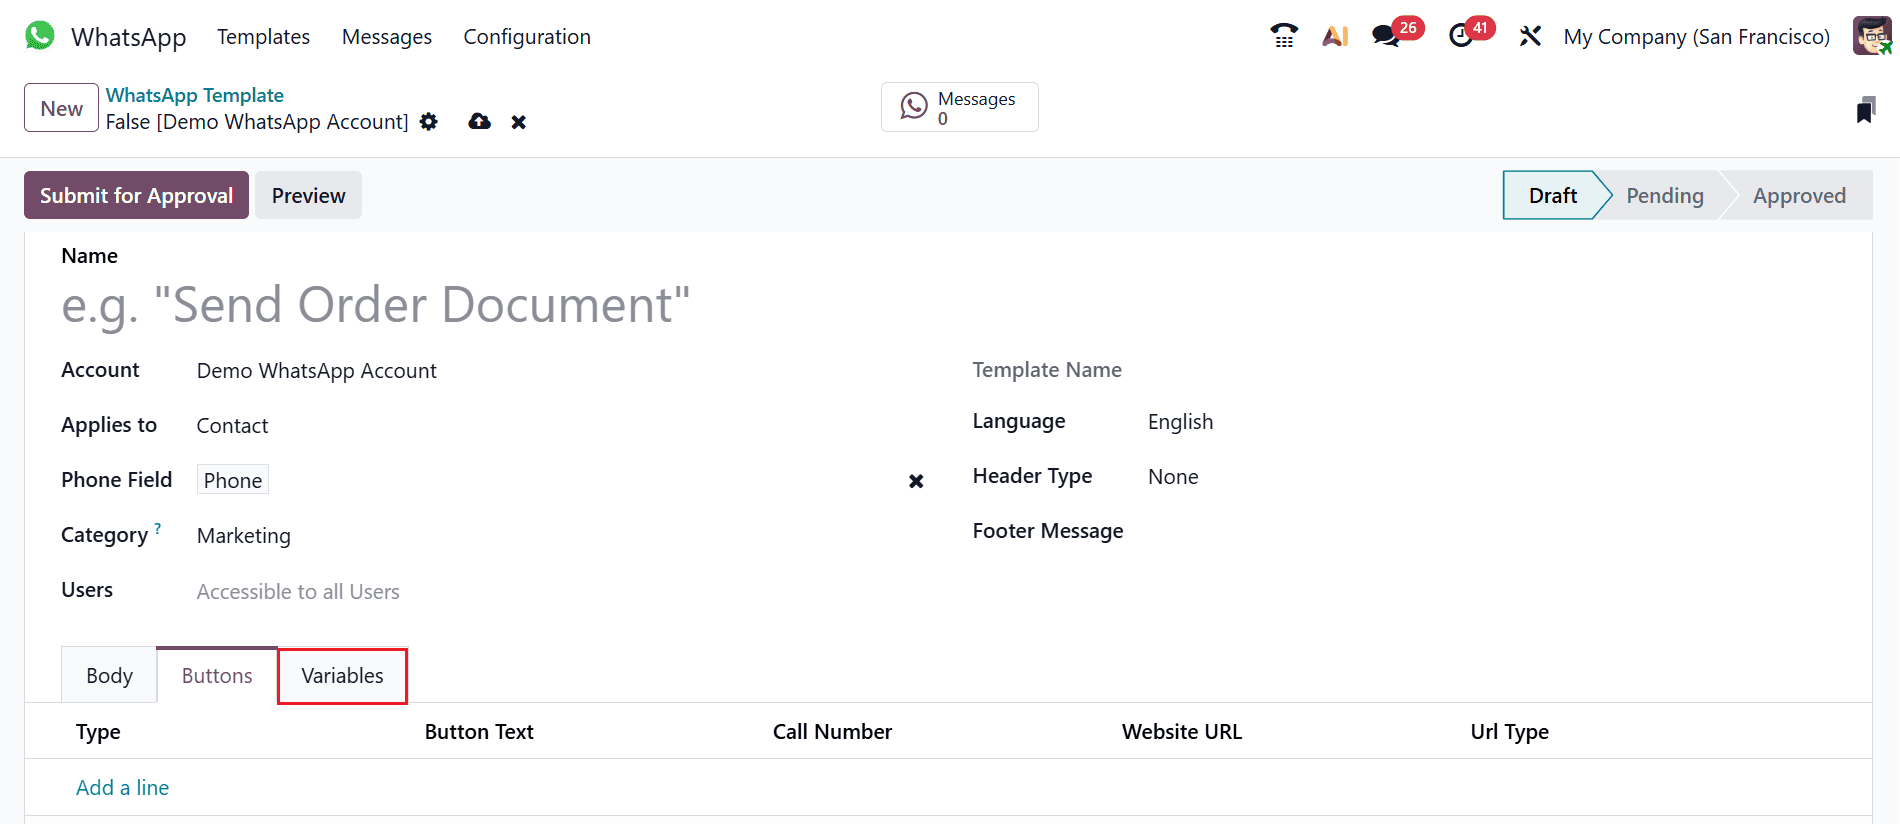Click Submit for Approval
This screenshot has width=1900, height=824.
[x=136, y=195]
